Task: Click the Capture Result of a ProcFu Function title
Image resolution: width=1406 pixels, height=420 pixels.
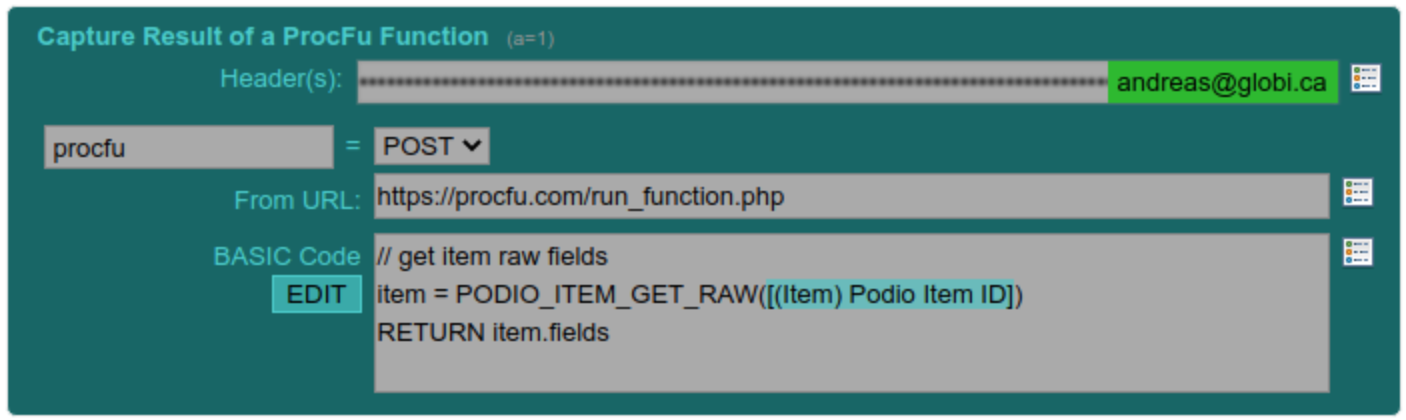Action: (263, 37)
